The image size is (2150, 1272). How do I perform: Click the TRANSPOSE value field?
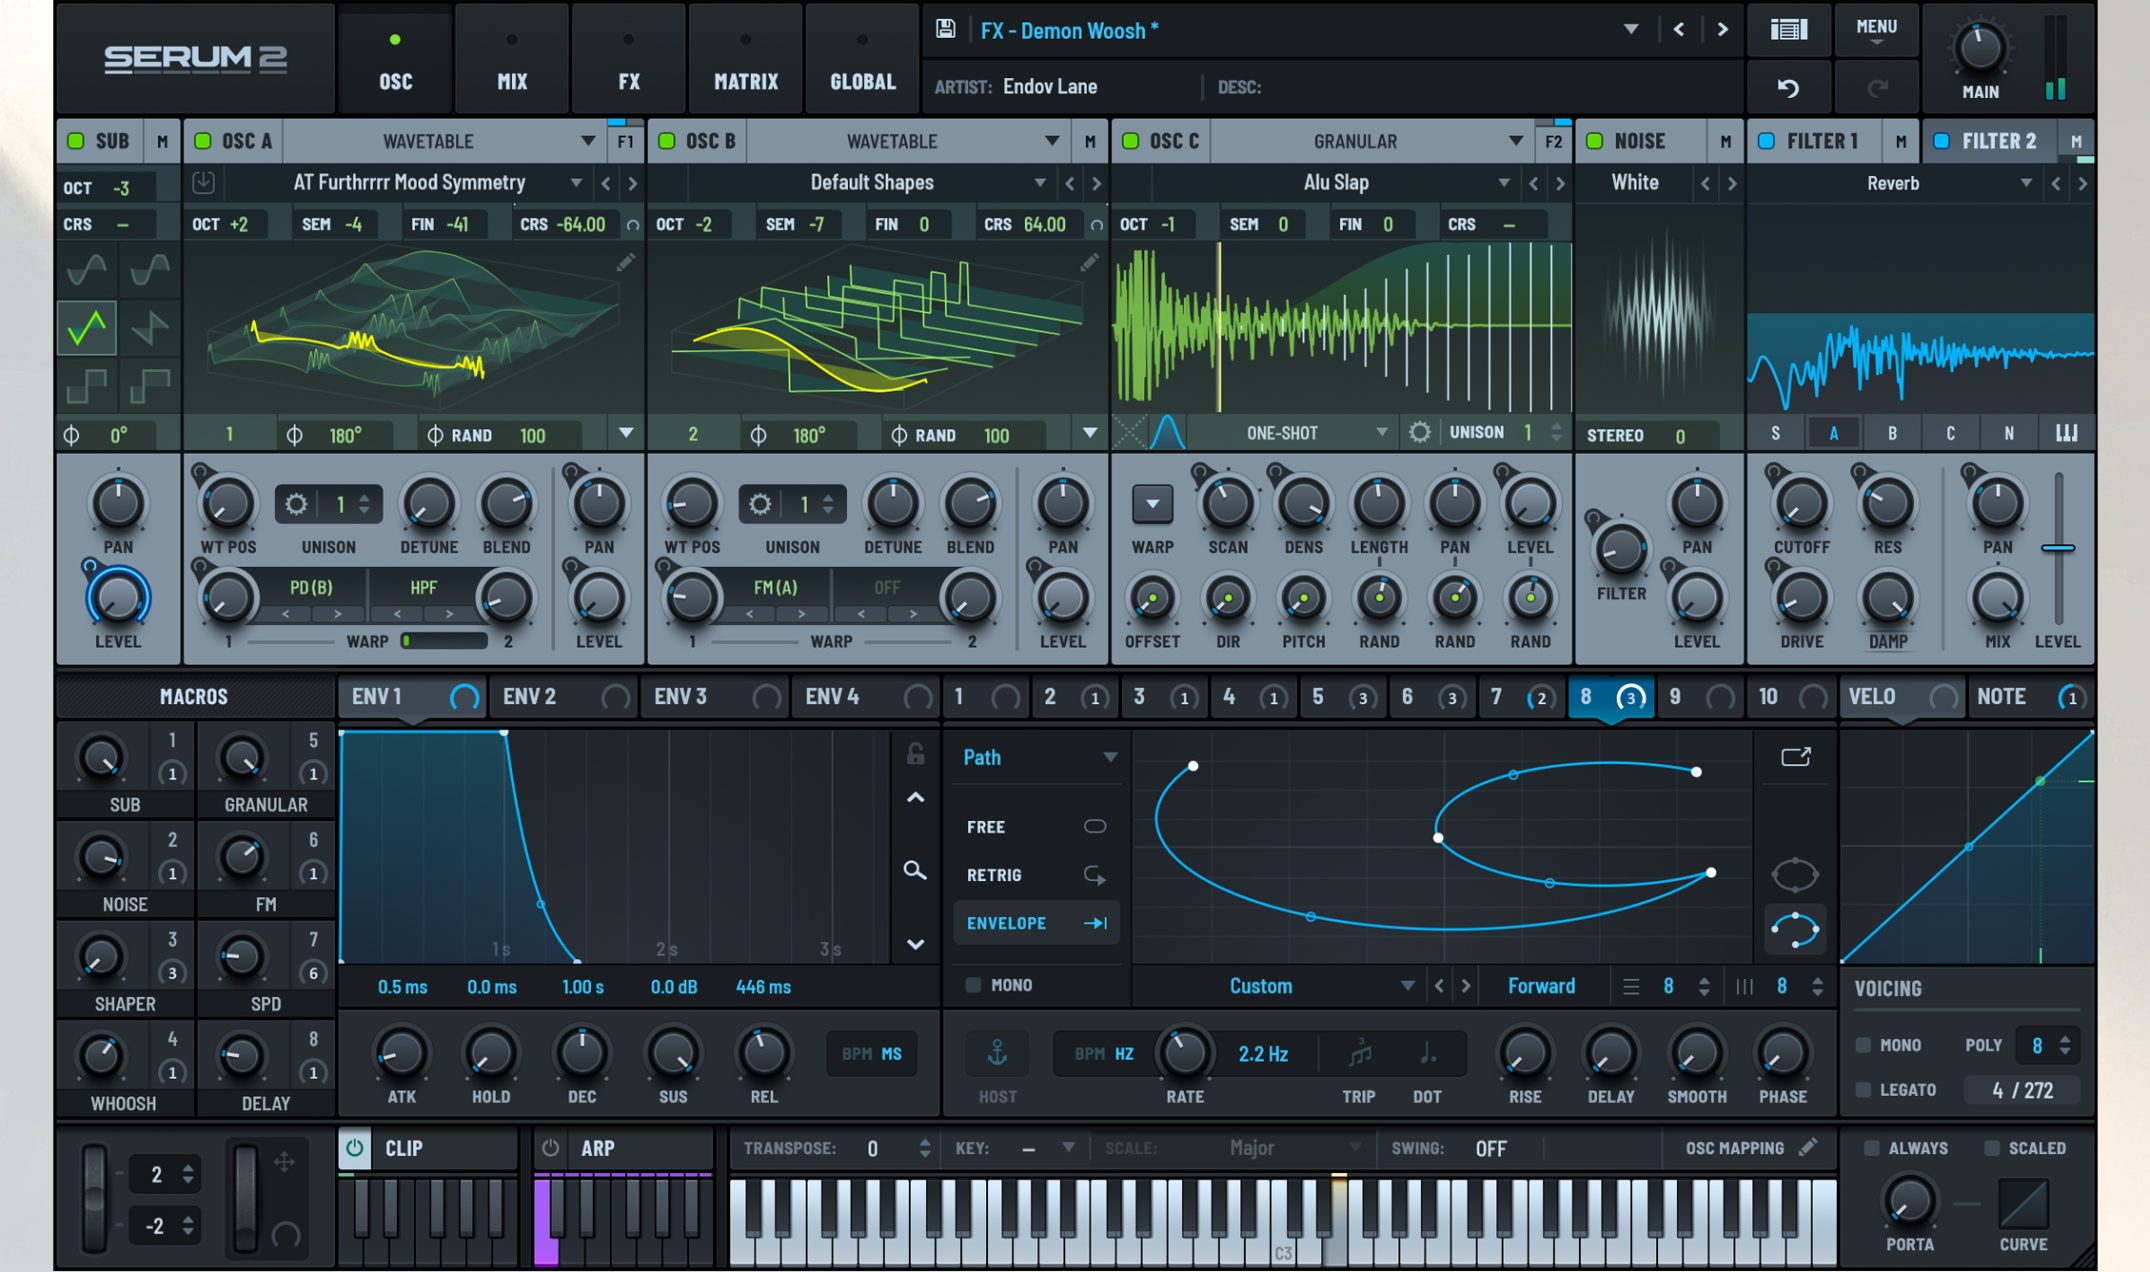click(x=872, y=1148)
